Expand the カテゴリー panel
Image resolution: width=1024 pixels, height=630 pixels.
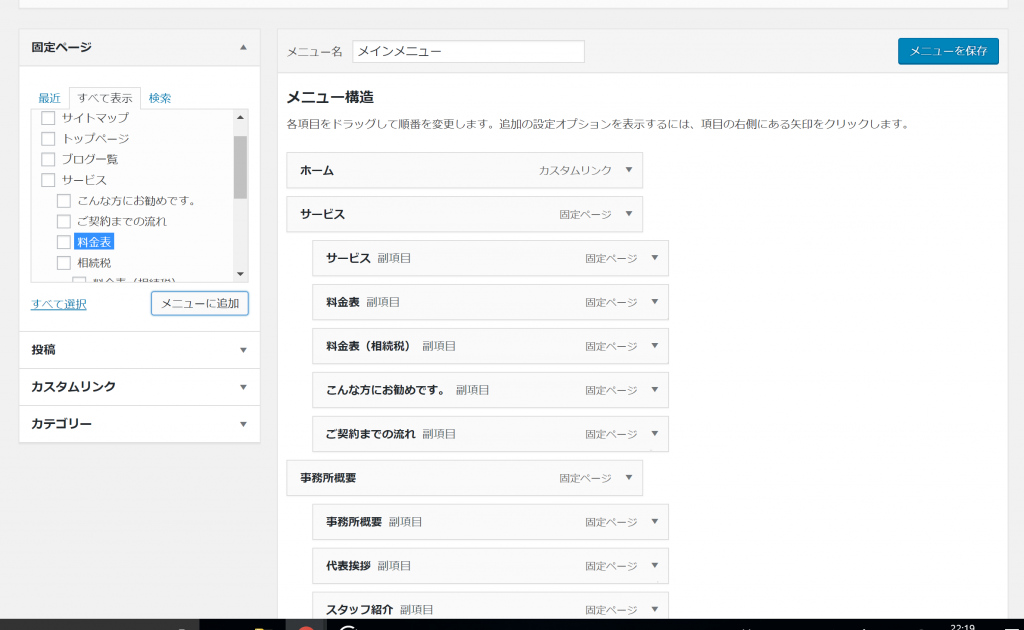(139, 424)
